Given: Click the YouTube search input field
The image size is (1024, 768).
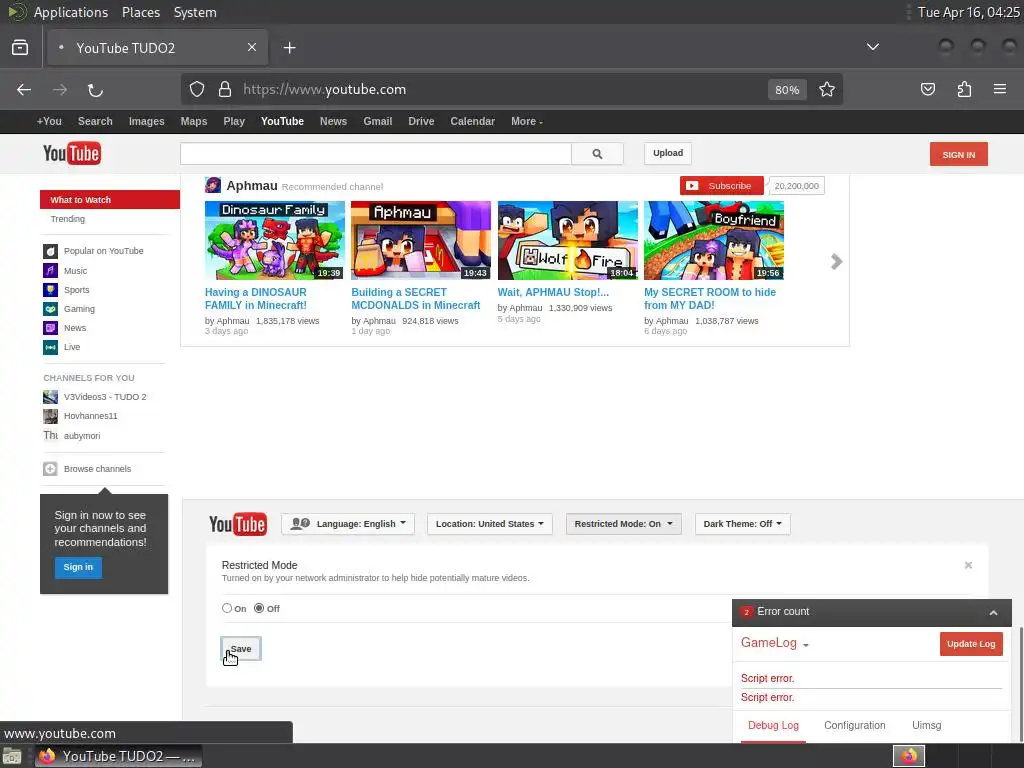Looking at the screenshot, I should coord(376,153).
